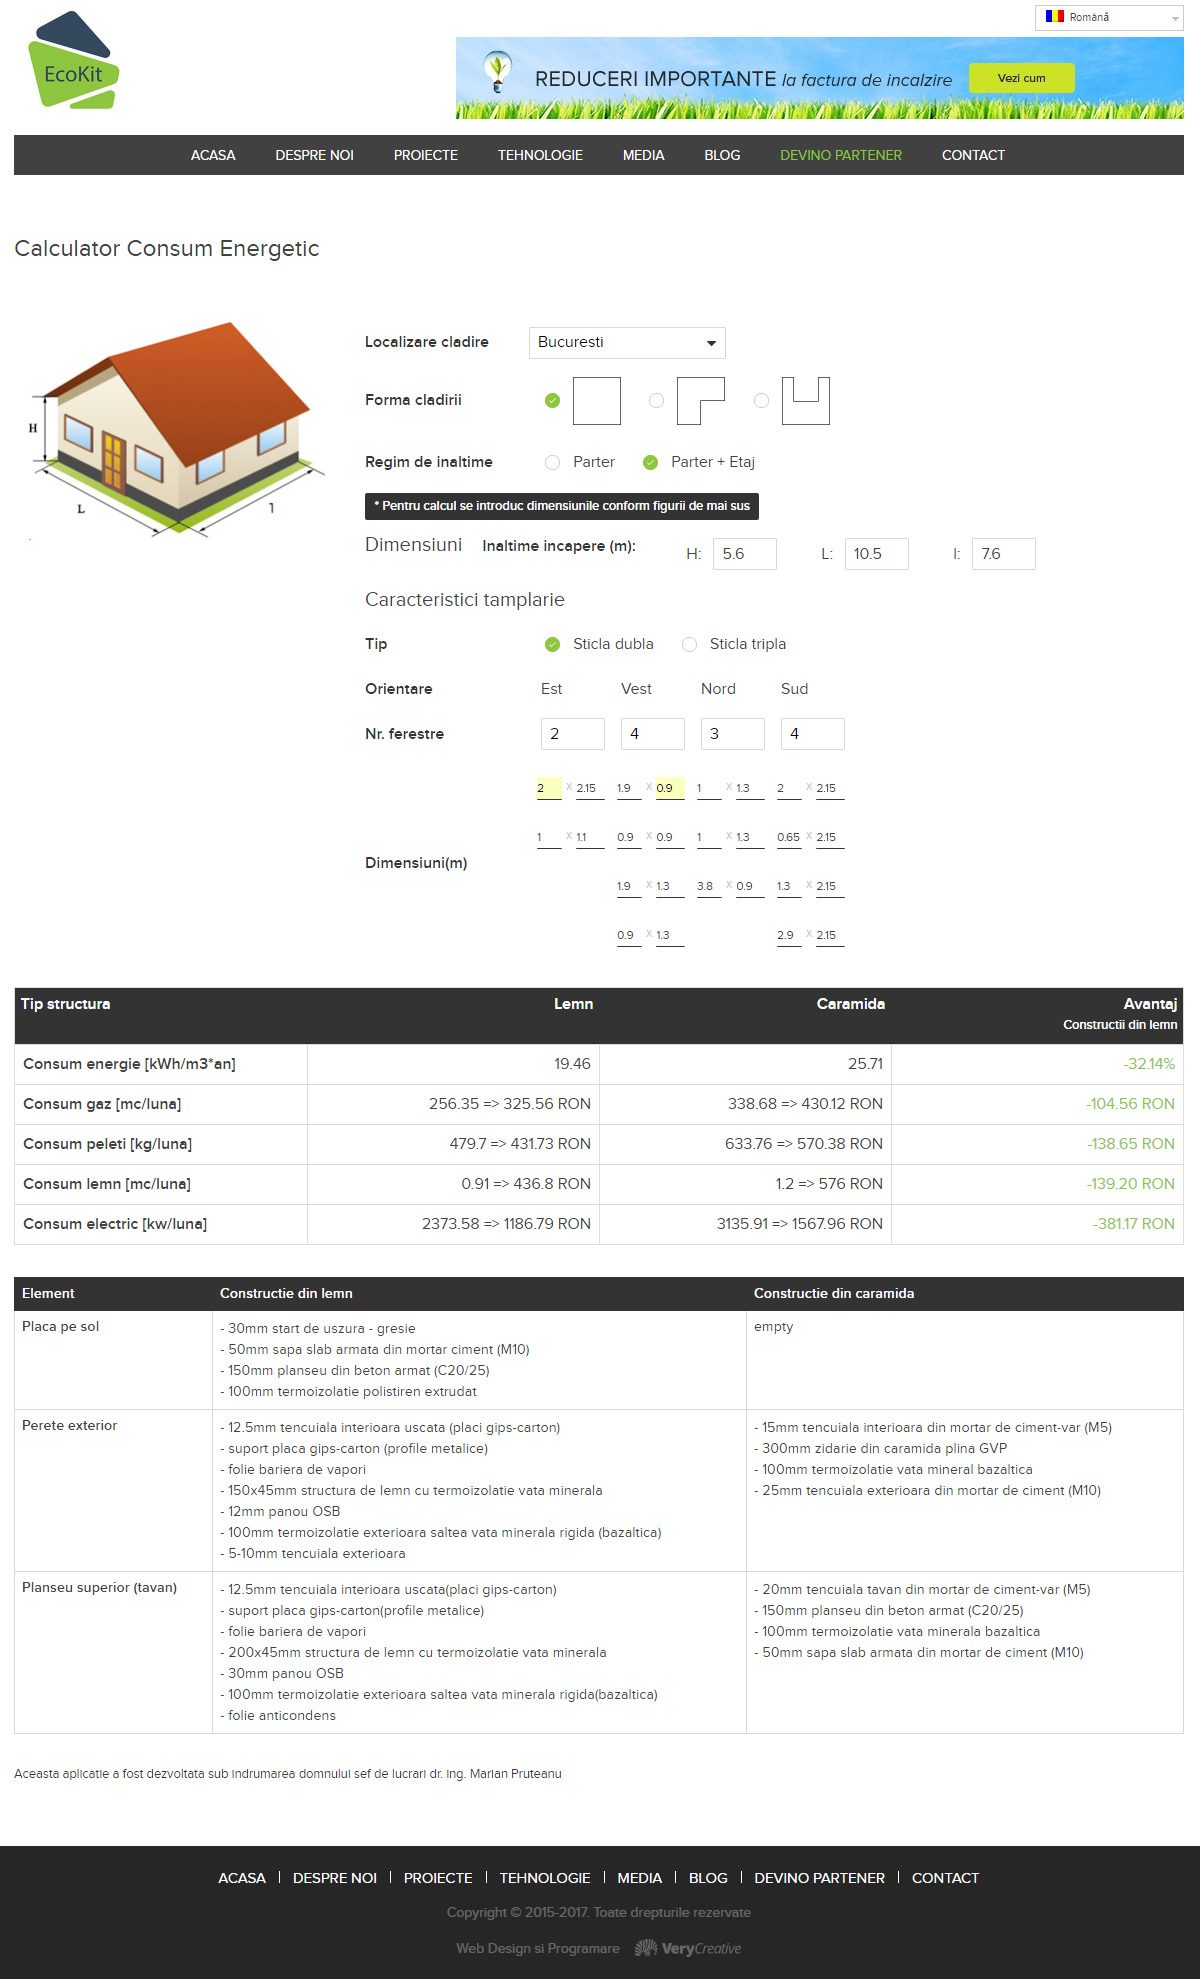Click the EcoKit logo
The width and height of the screenshot is (1200, 1979).
73,62
